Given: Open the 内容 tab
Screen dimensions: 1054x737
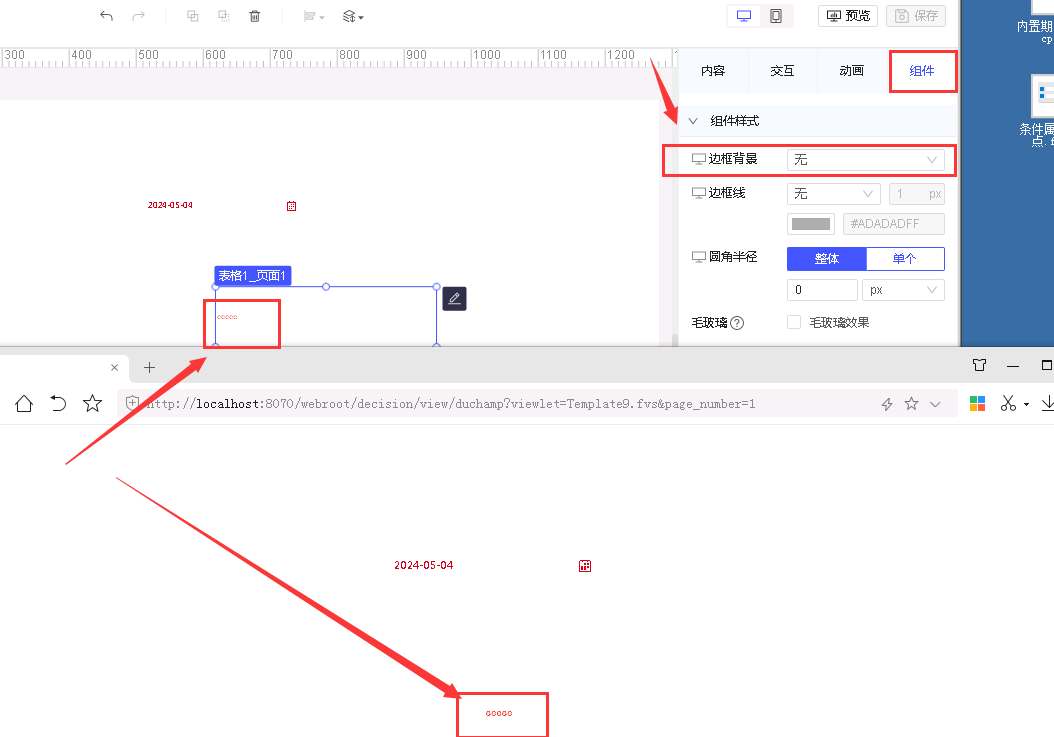Looking at the screenshot, I should (713, 71).
